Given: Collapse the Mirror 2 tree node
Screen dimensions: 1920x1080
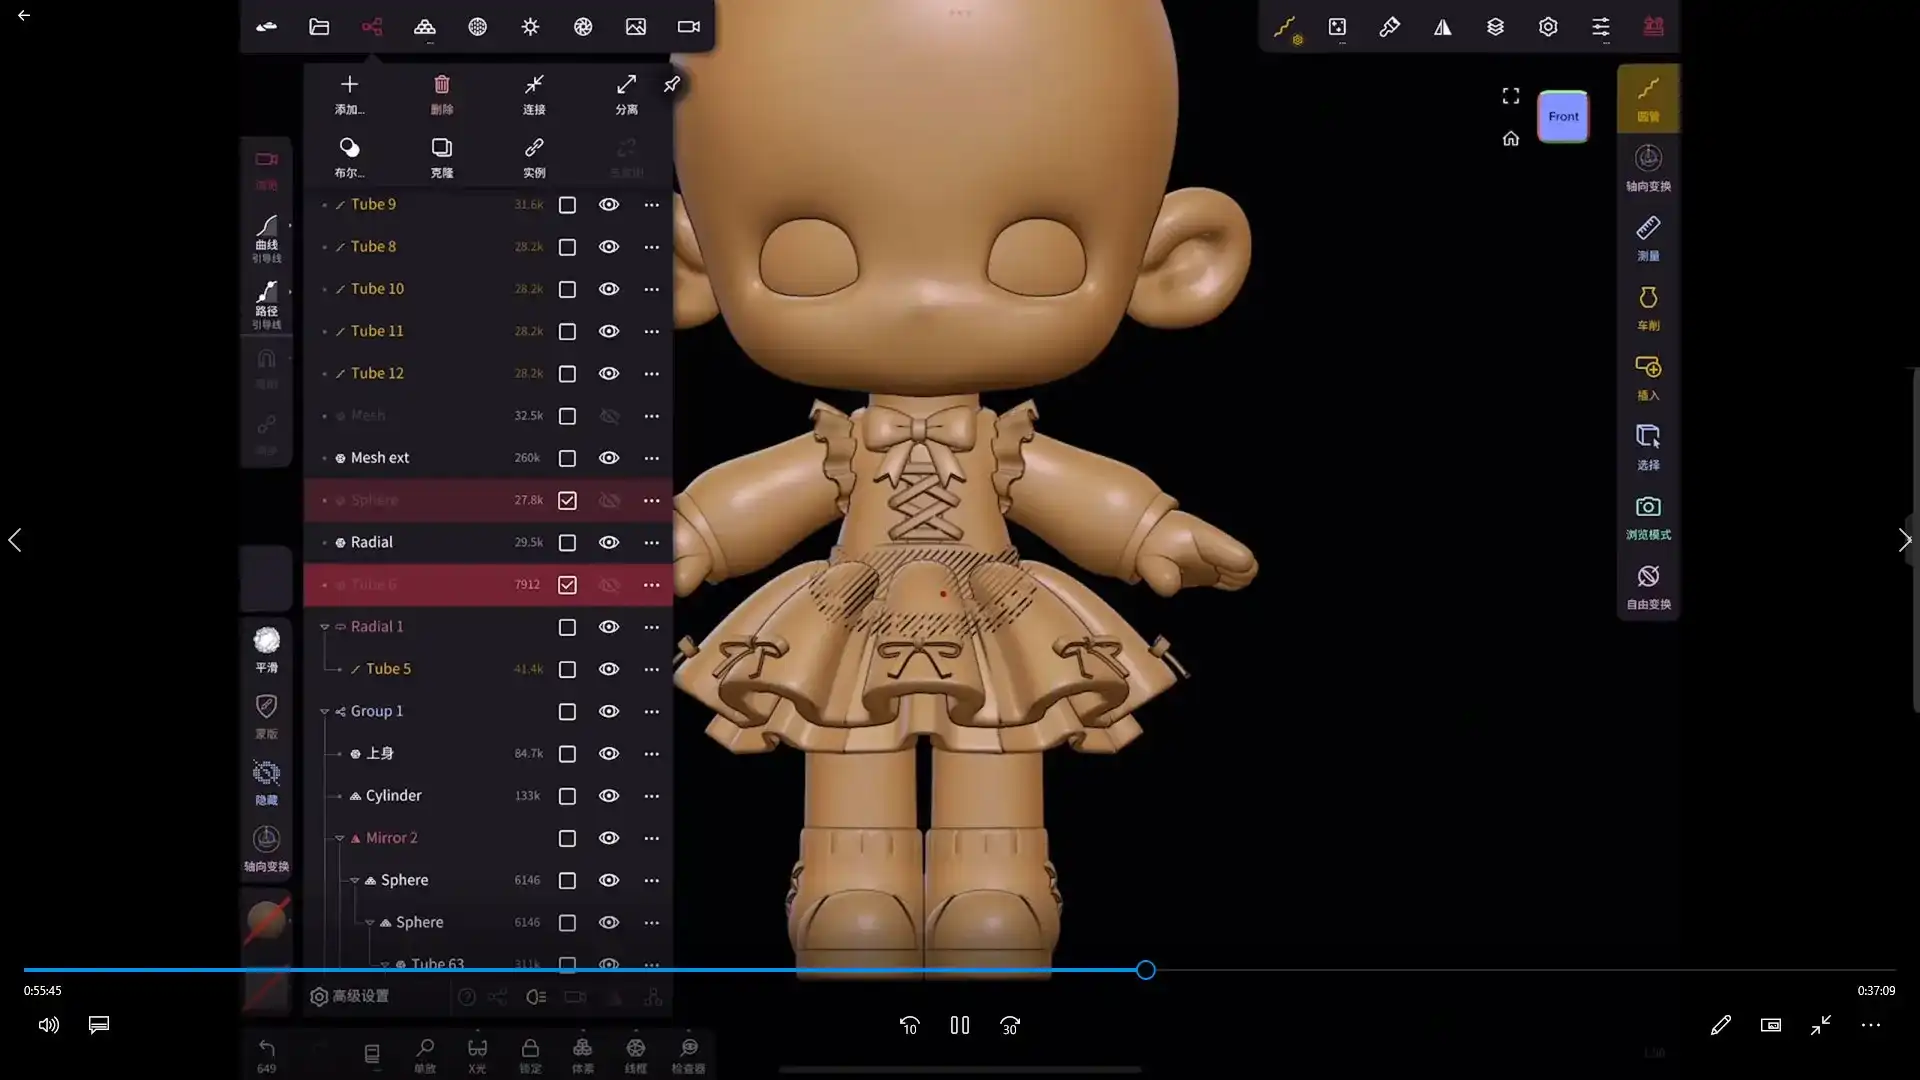Looking at the screenshot, I should click(339, 838).
